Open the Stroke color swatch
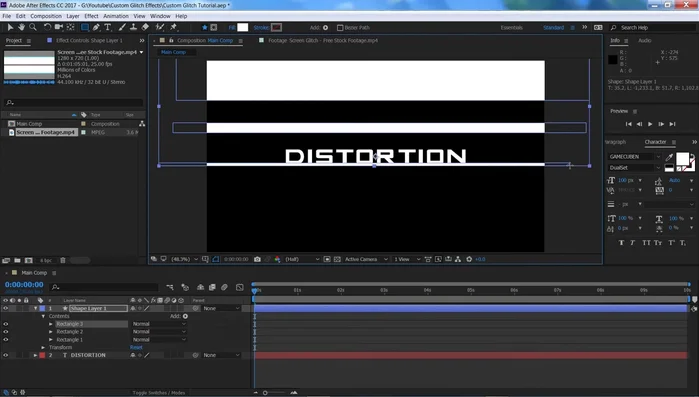 pos(276,28)
